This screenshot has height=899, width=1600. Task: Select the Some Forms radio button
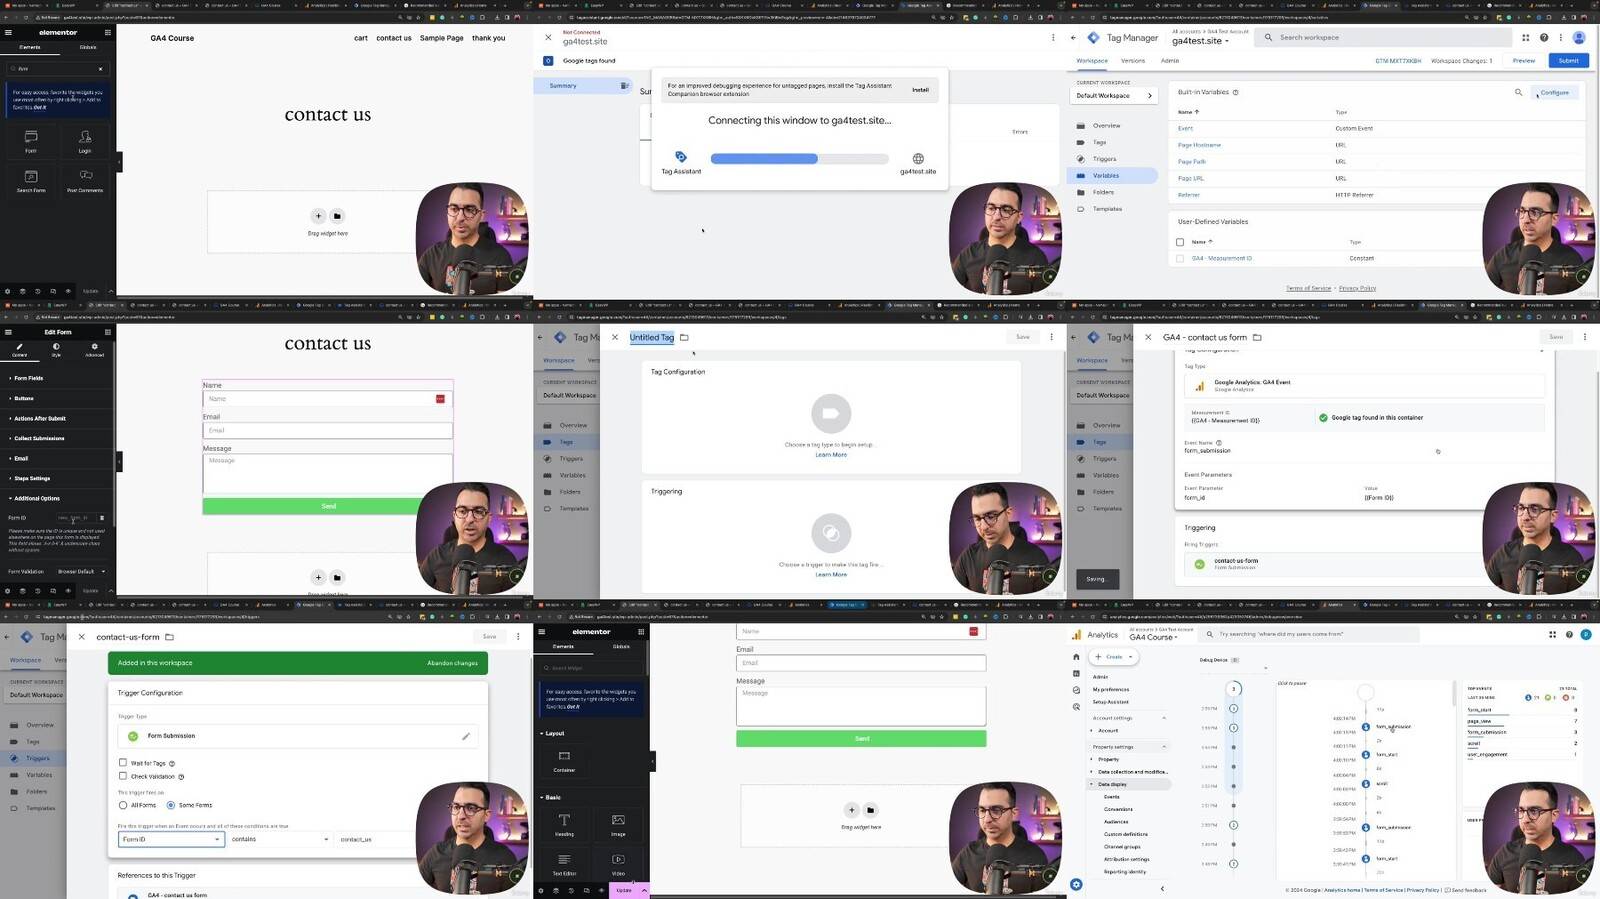171,805
